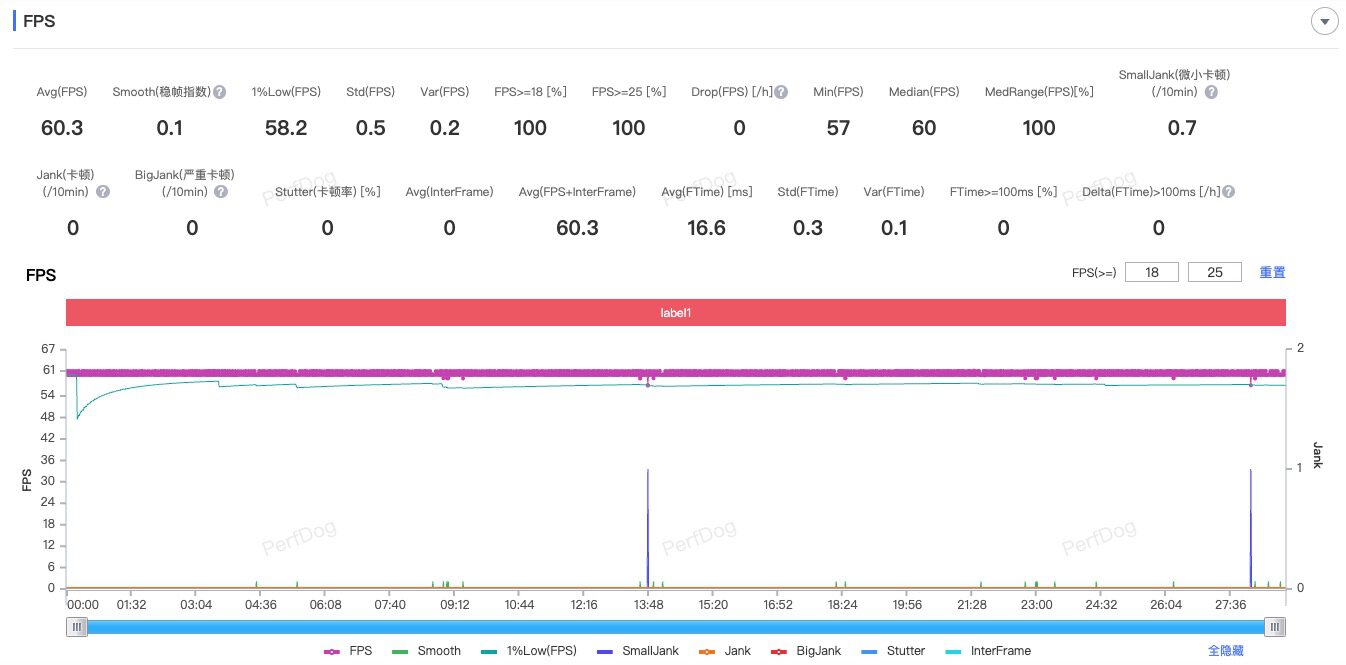The height and width of the screenshot is (665, 1346).
Task: Click the Std(FPS) value 0.5
Action: 371,128
